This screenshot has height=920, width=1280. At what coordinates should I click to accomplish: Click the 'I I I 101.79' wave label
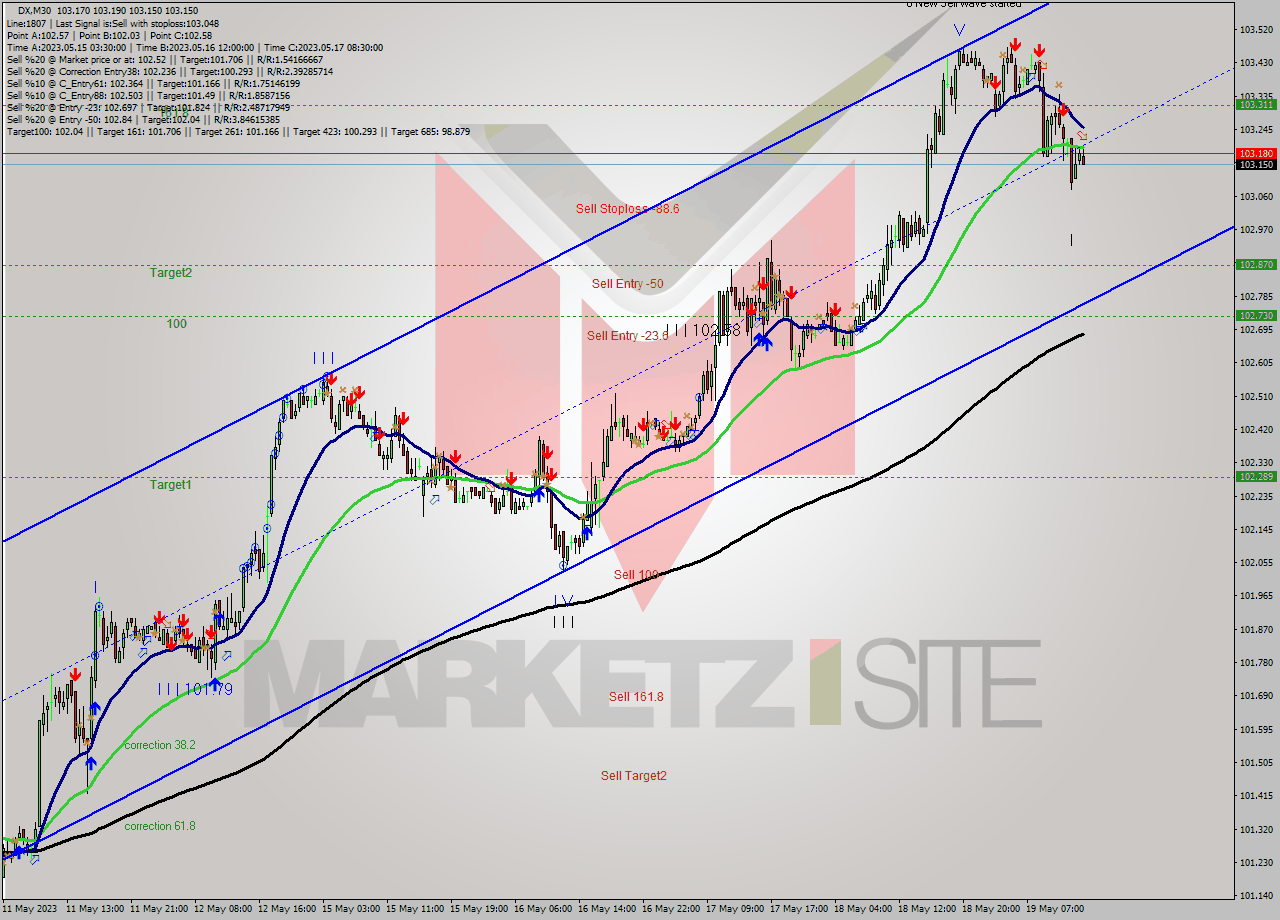click(195, 689)
